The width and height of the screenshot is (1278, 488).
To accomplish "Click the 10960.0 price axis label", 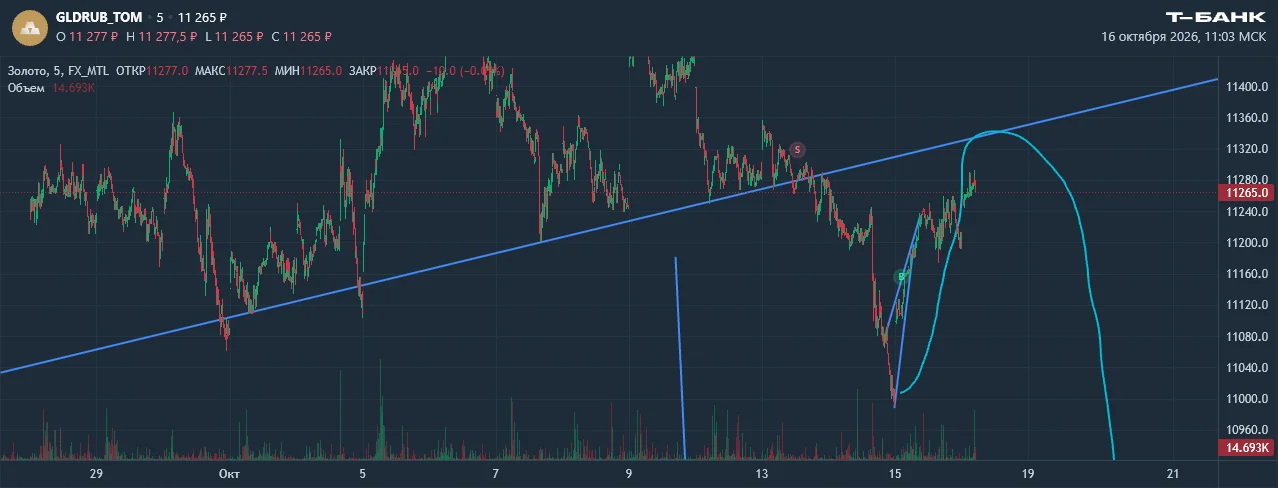I will pos(1248,431).
